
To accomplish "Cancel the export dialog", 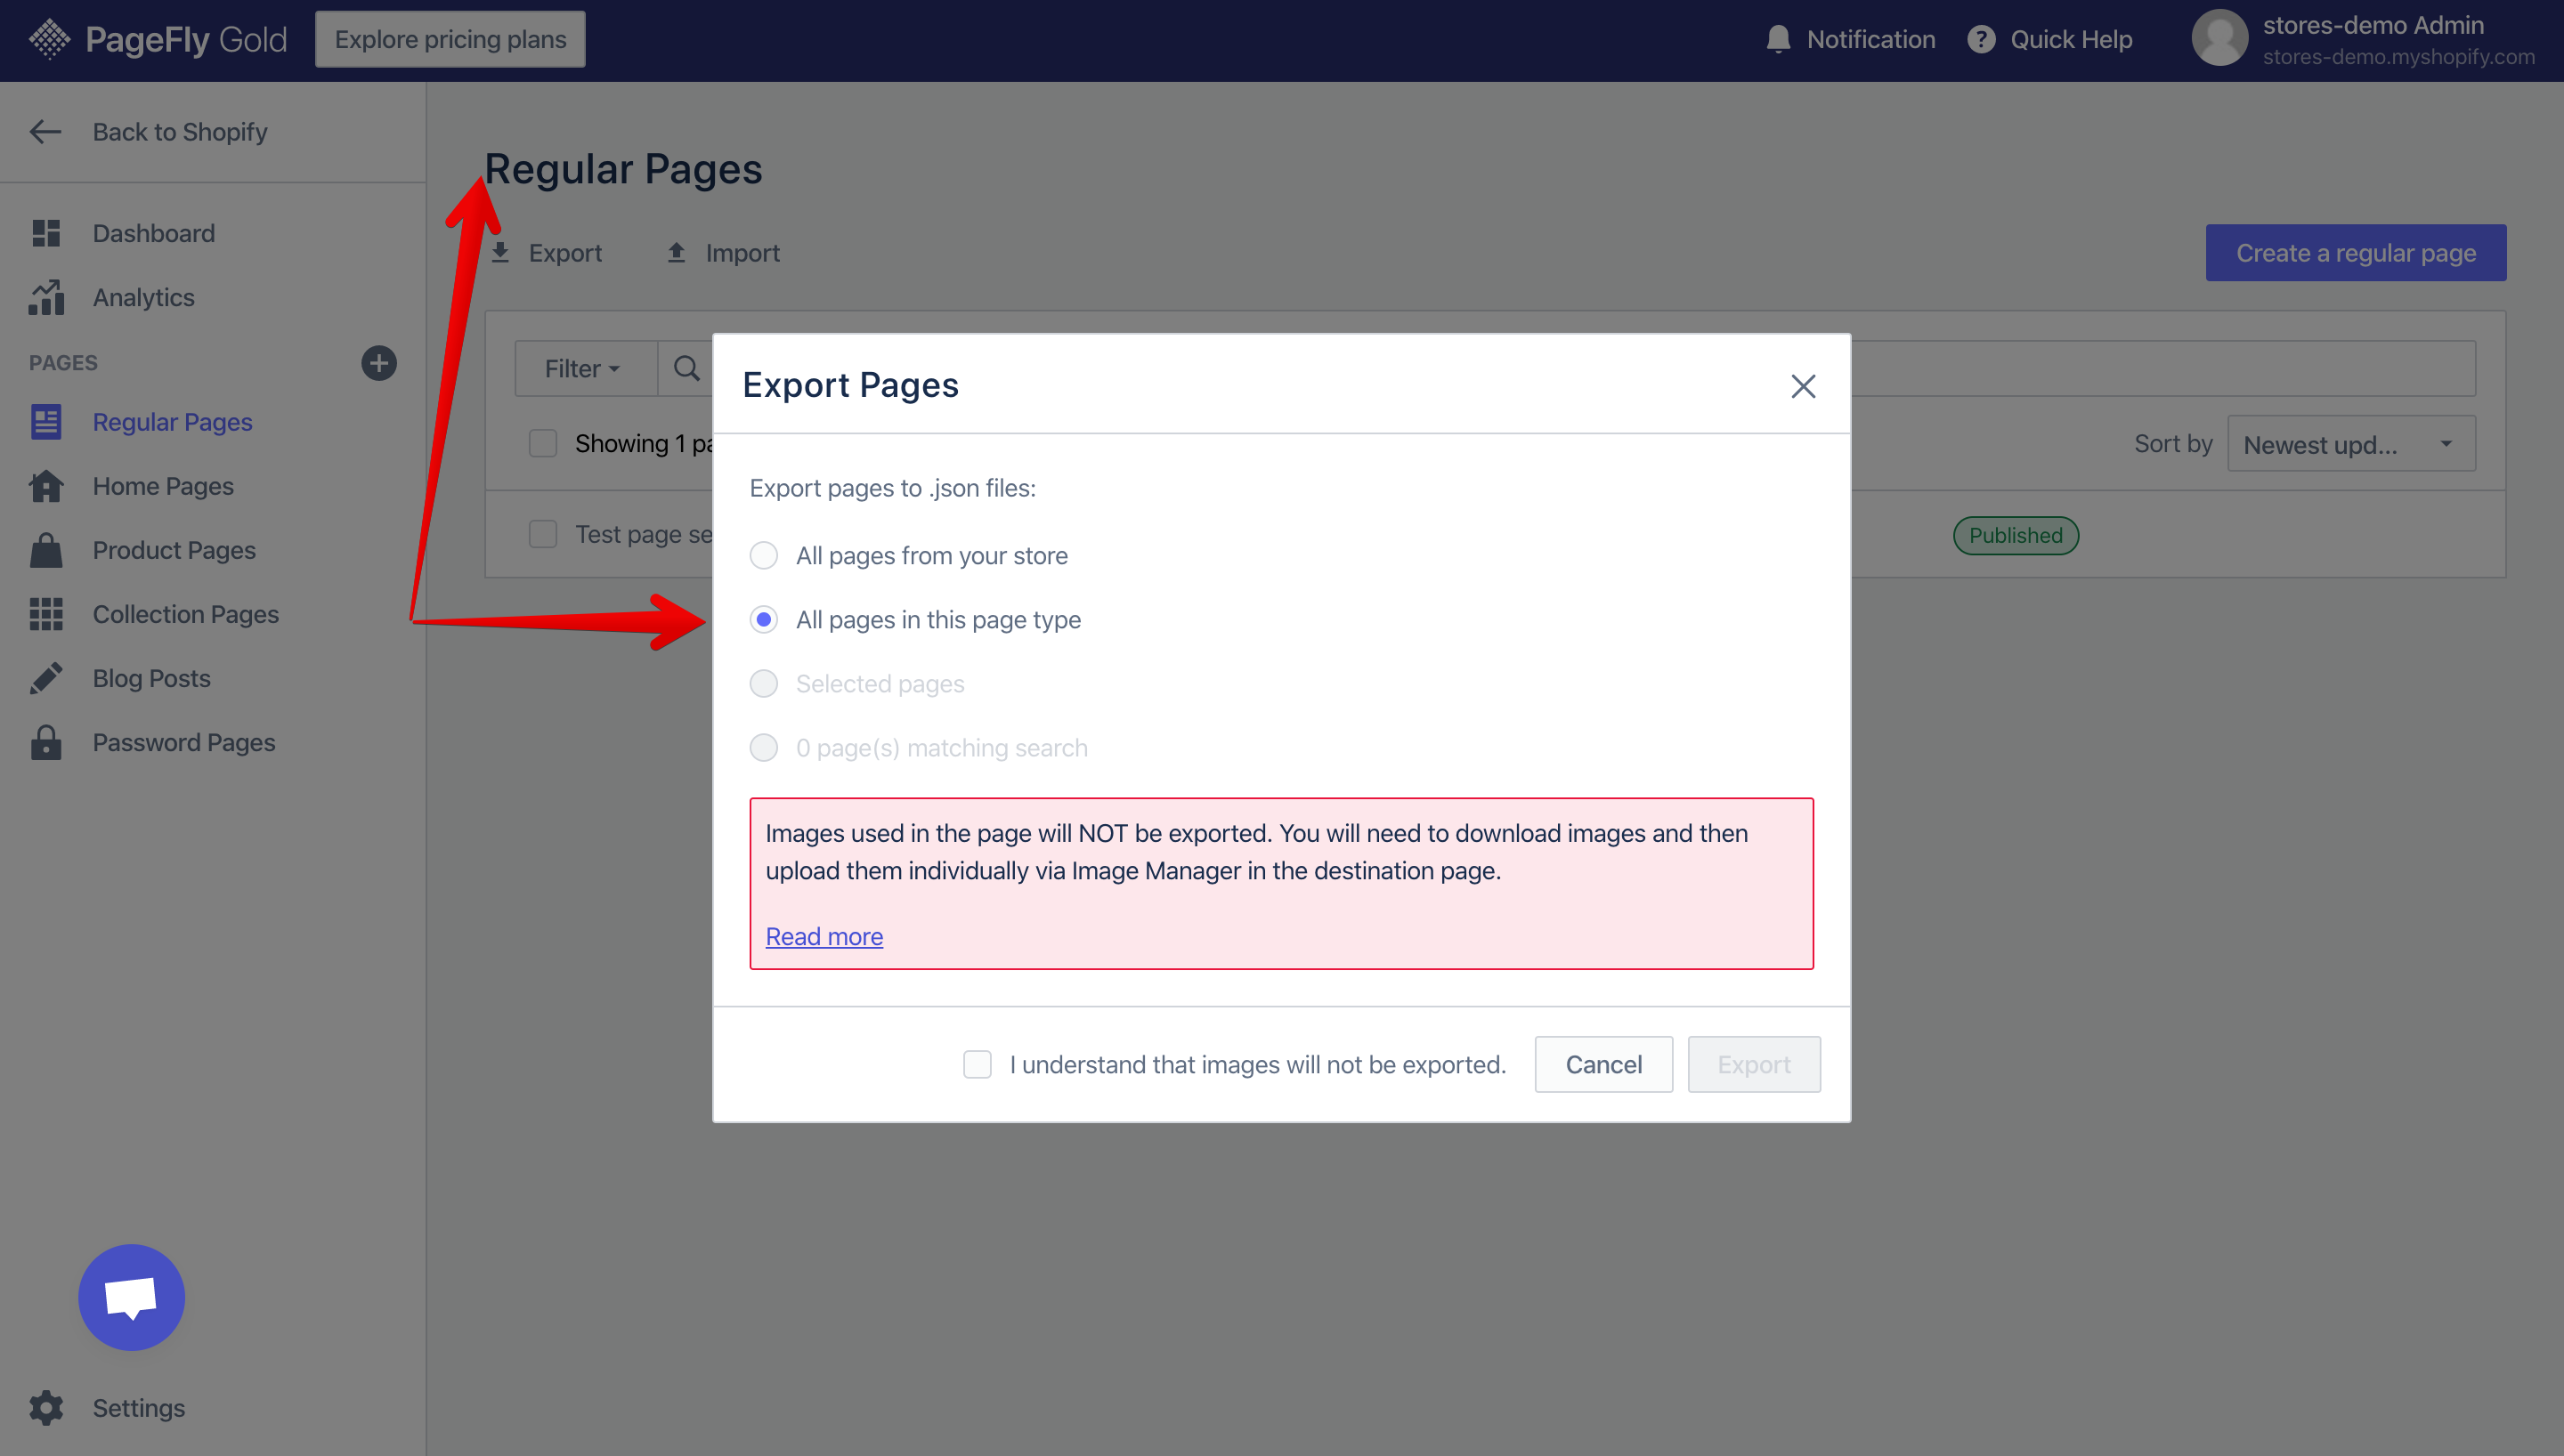I will 1603,1064.
